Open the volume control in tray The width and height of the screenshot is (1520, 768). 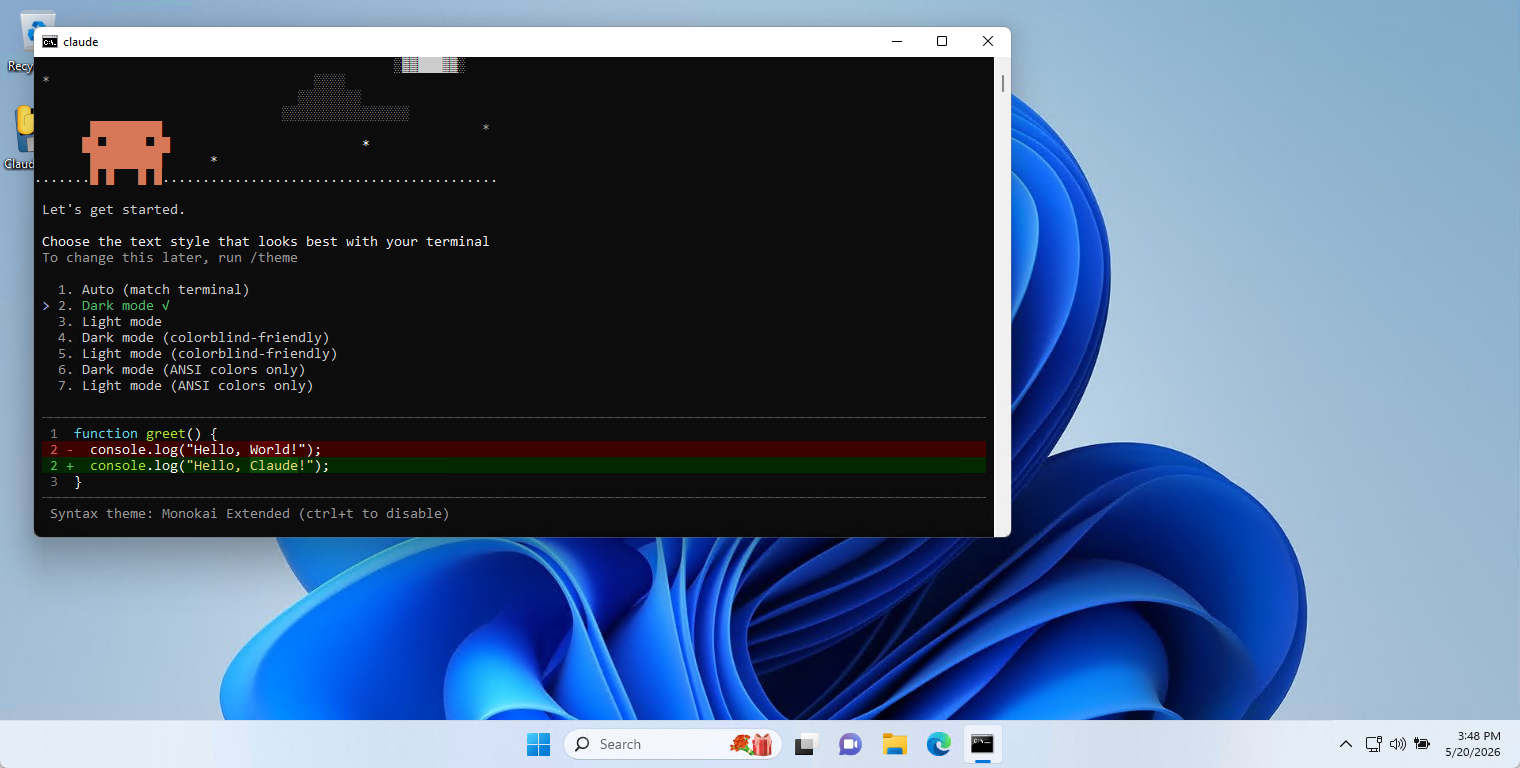[1398, 744]
